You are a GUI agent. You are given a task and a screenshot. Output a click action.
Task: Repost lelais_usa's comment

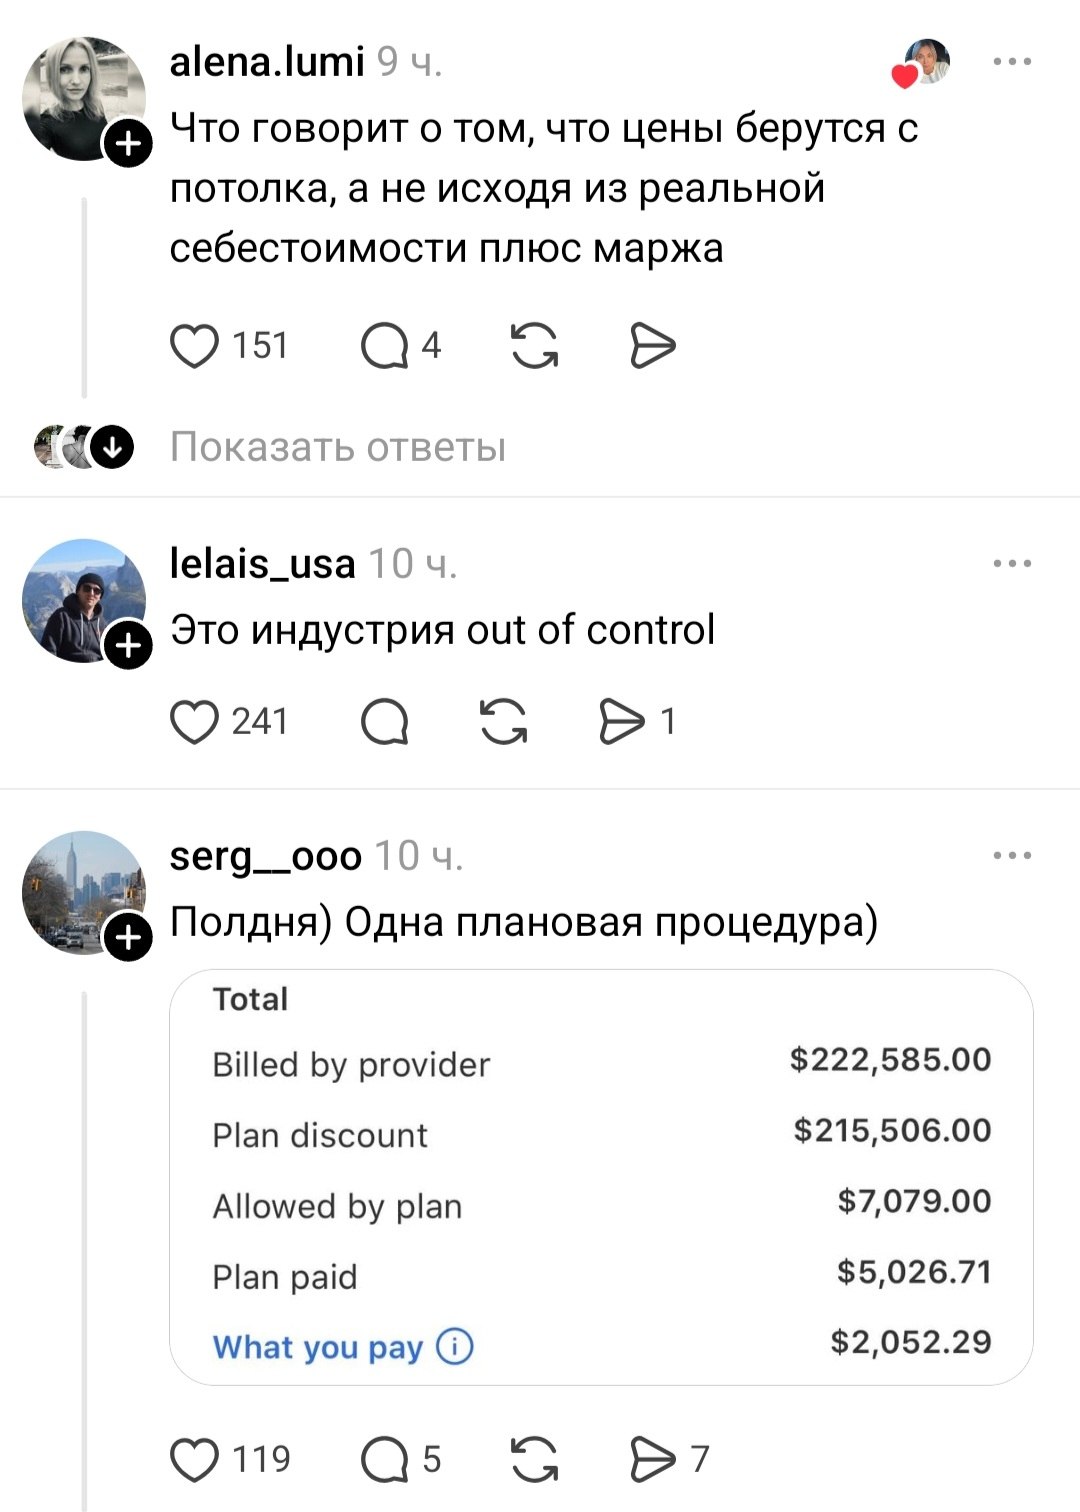[x=503, y=722]
